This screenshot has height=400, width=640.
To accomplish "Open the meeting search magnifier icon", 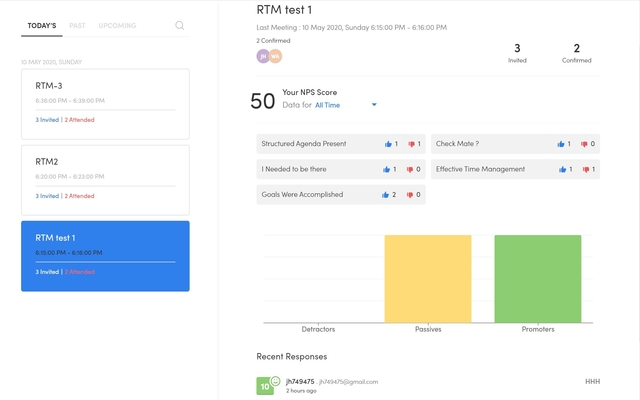I will tap(180, 26).
